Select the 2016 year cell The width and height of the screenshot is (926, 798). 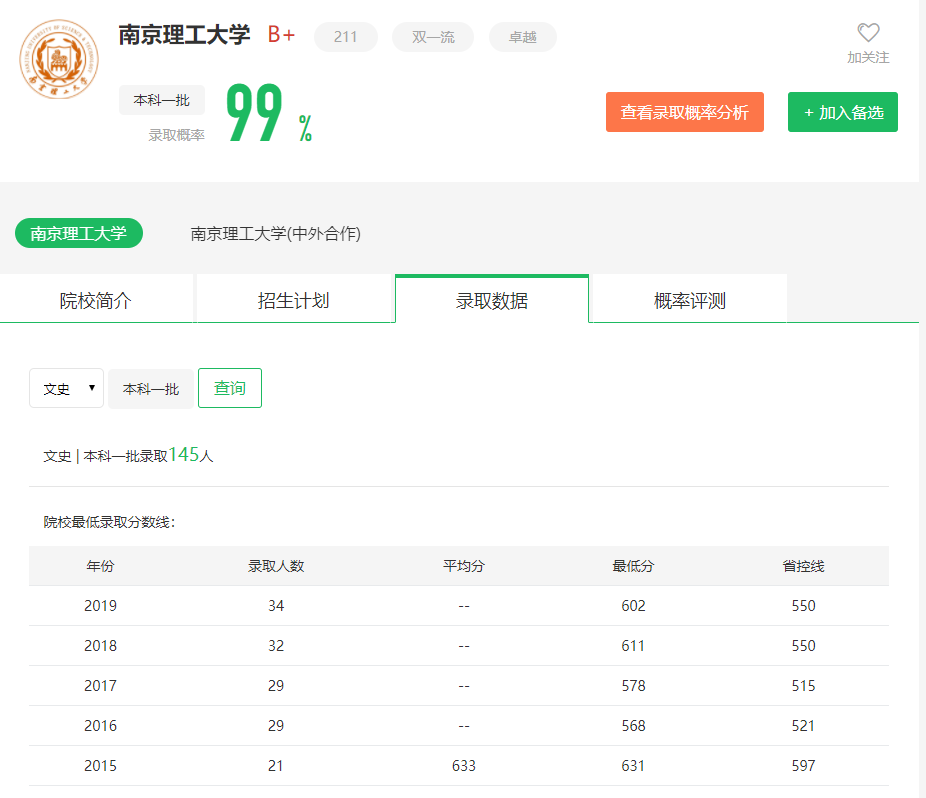pos(100,725)
